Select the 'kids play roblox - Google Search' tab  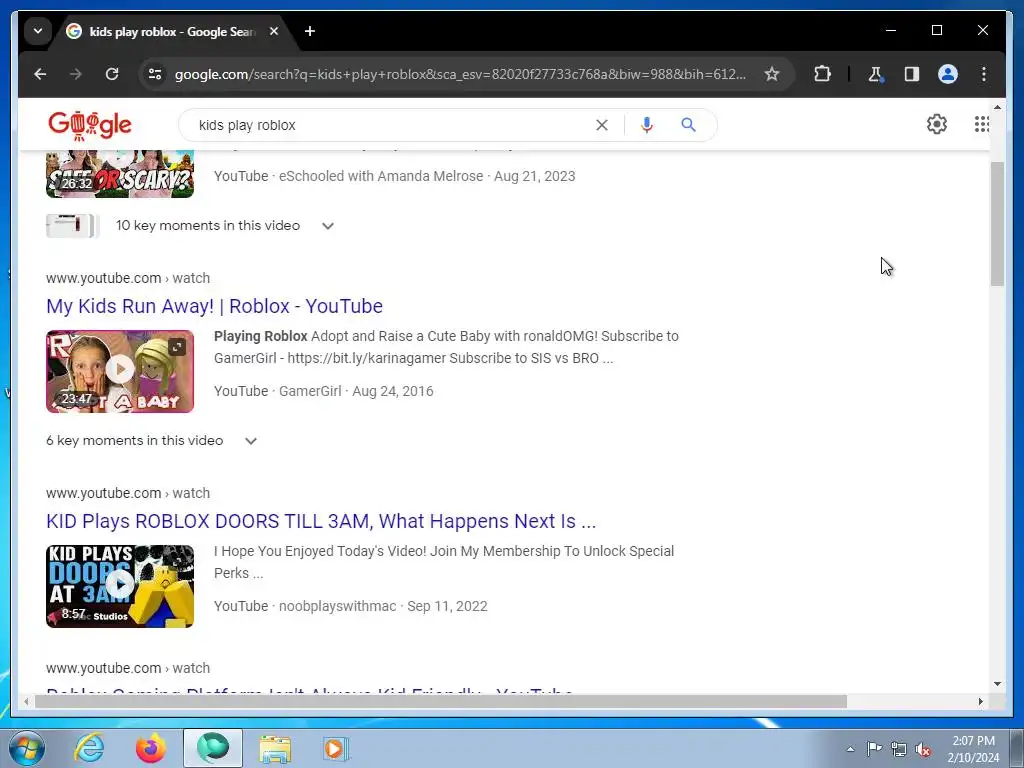[x=174, y=31]
